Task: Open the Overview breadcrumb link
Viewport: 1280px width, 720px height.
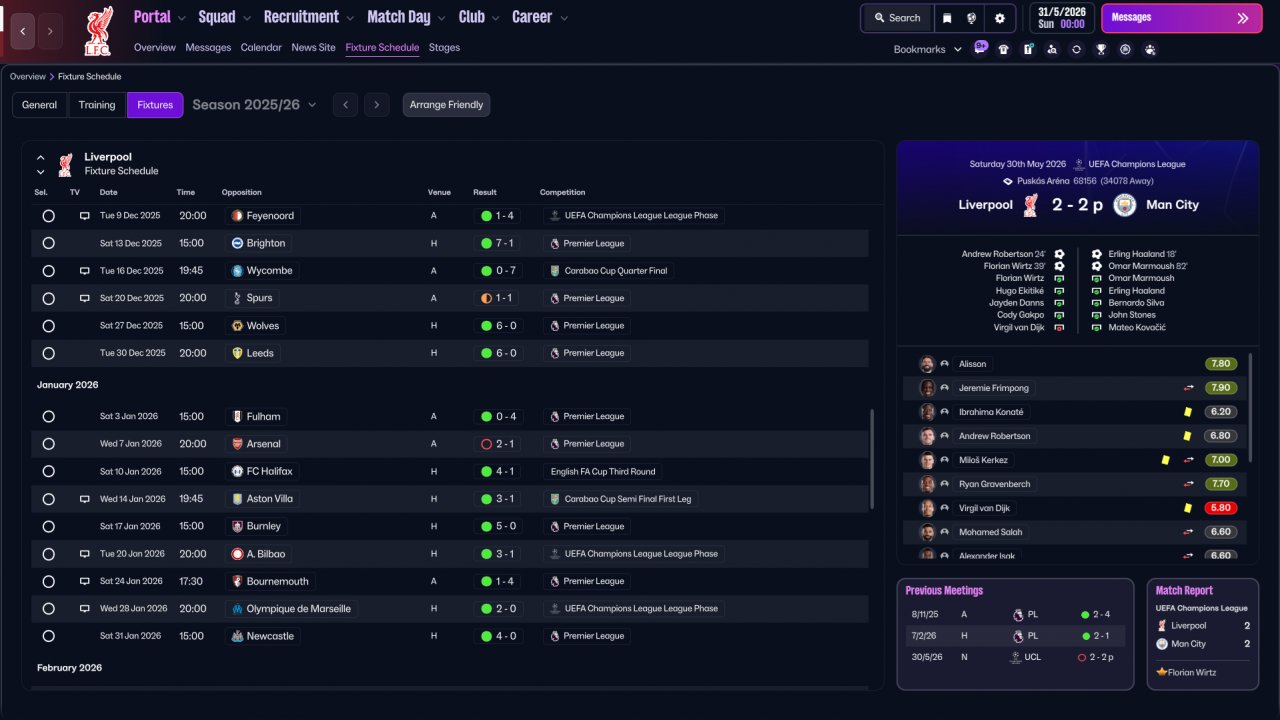Action: click(28, 77)
